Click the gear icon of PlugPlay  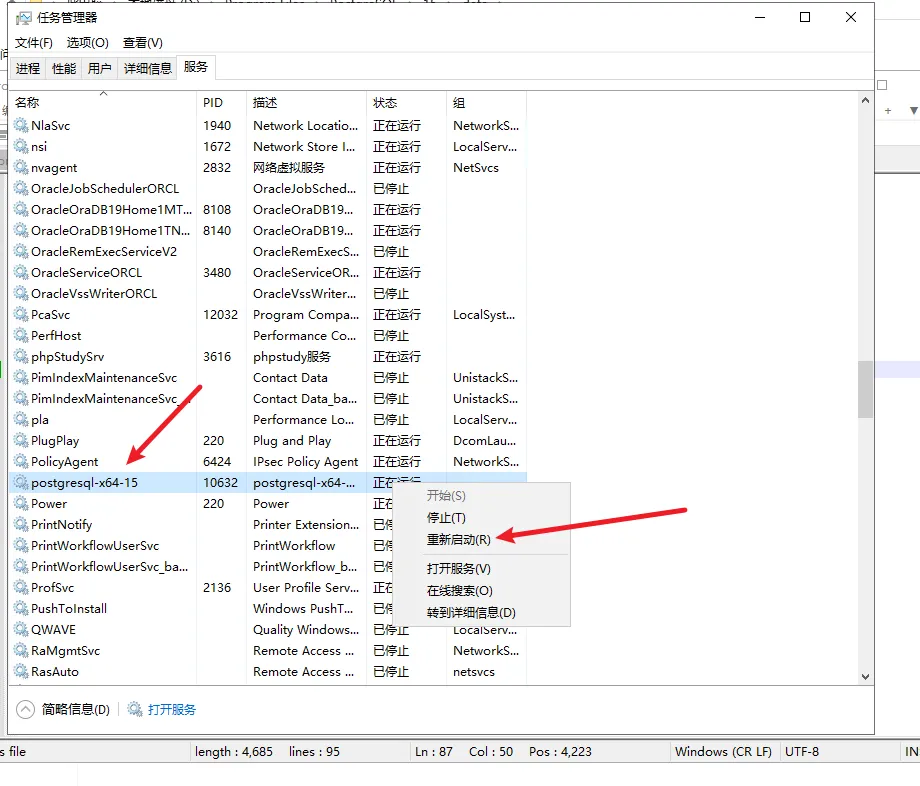pos(21,440)
